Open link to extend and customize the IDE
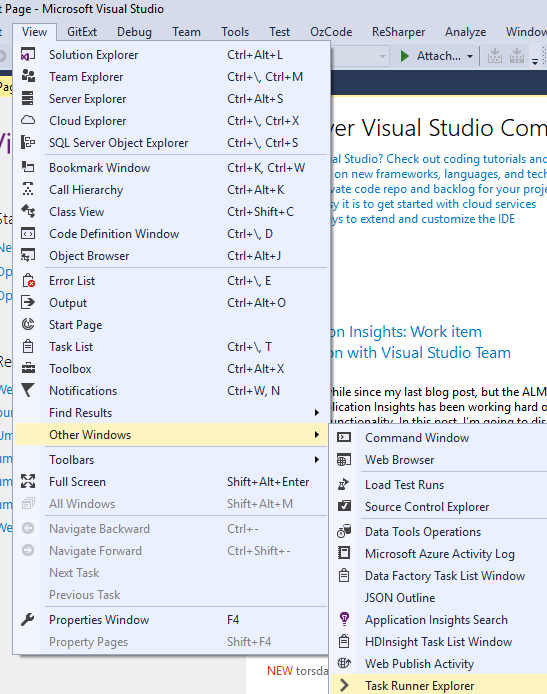This screenshot has height=694, width=547. (424, 219)
